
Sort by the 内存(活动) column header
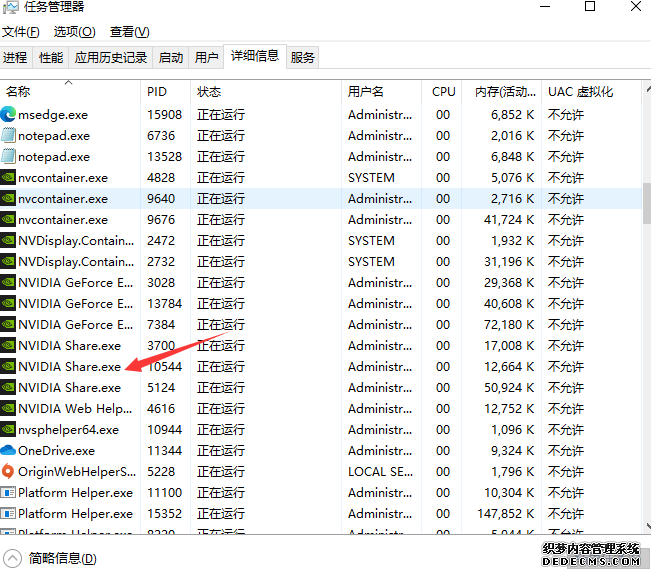(x=502, y=91)
